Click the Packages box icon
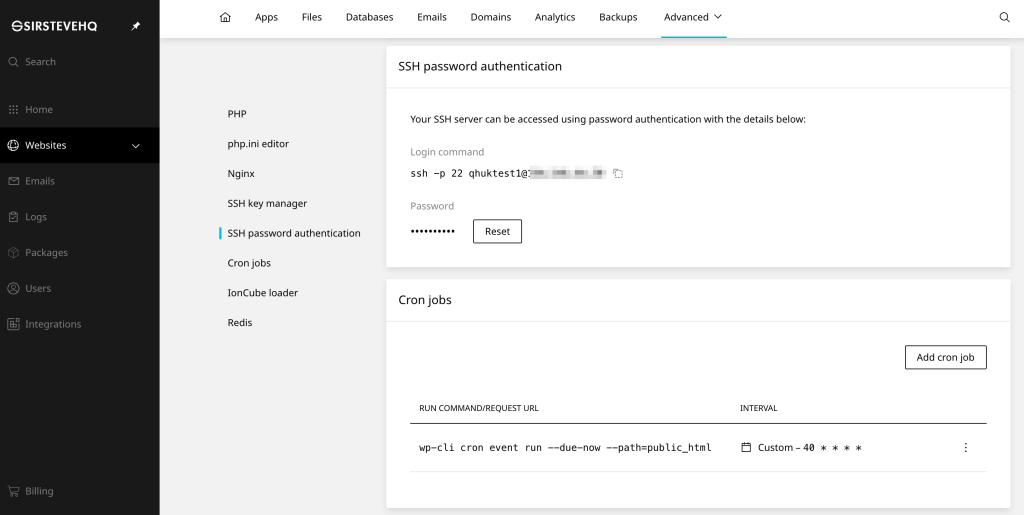The image size is (1024, 515). pos(13,252)
